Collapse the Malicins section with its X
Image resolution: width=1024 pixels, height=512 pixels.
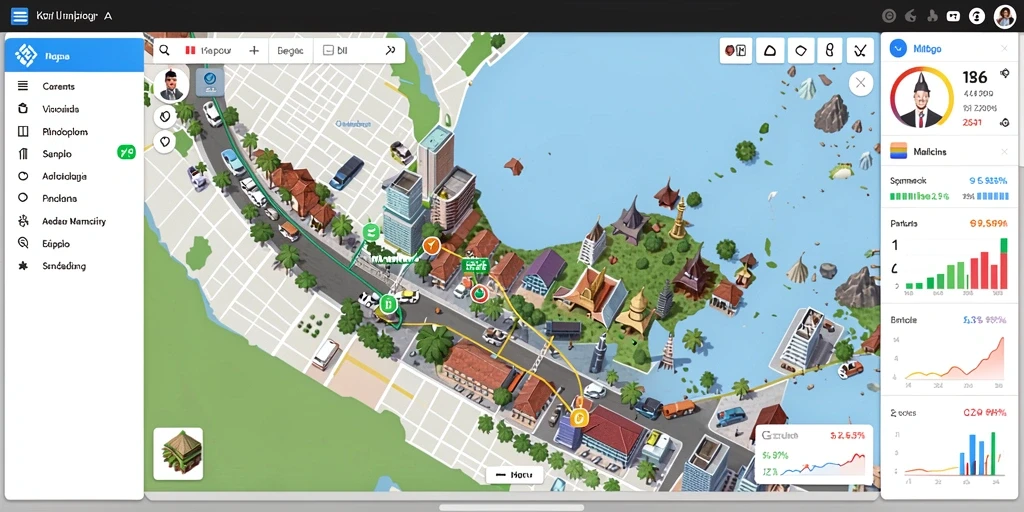[1004, 152]
